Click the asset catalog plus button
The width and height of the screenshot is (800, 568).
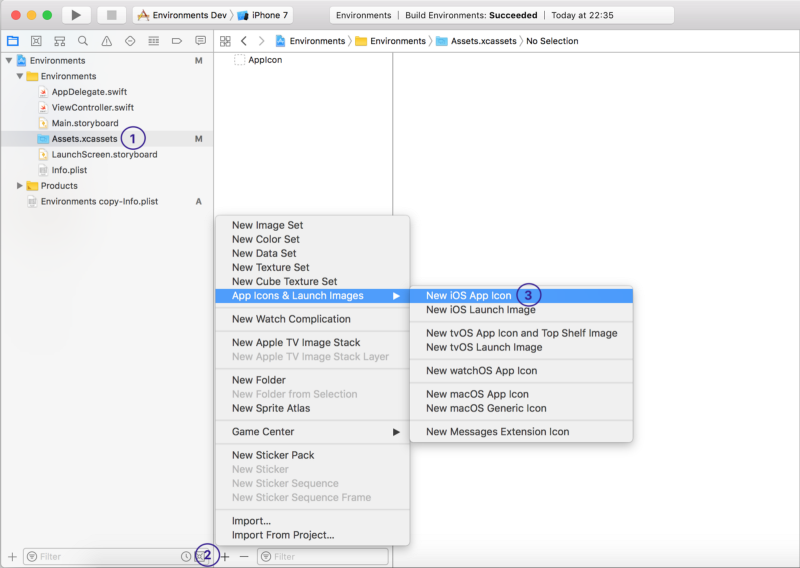pos(225,557)
